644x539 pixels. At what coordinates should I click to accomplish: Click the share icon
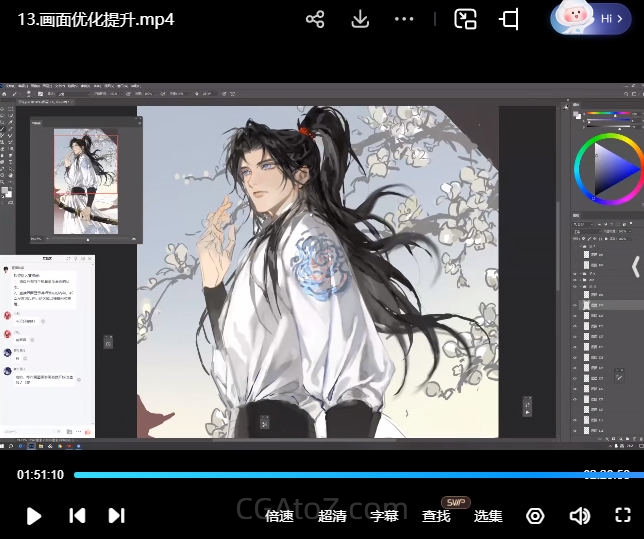click(x=315, y=19)
